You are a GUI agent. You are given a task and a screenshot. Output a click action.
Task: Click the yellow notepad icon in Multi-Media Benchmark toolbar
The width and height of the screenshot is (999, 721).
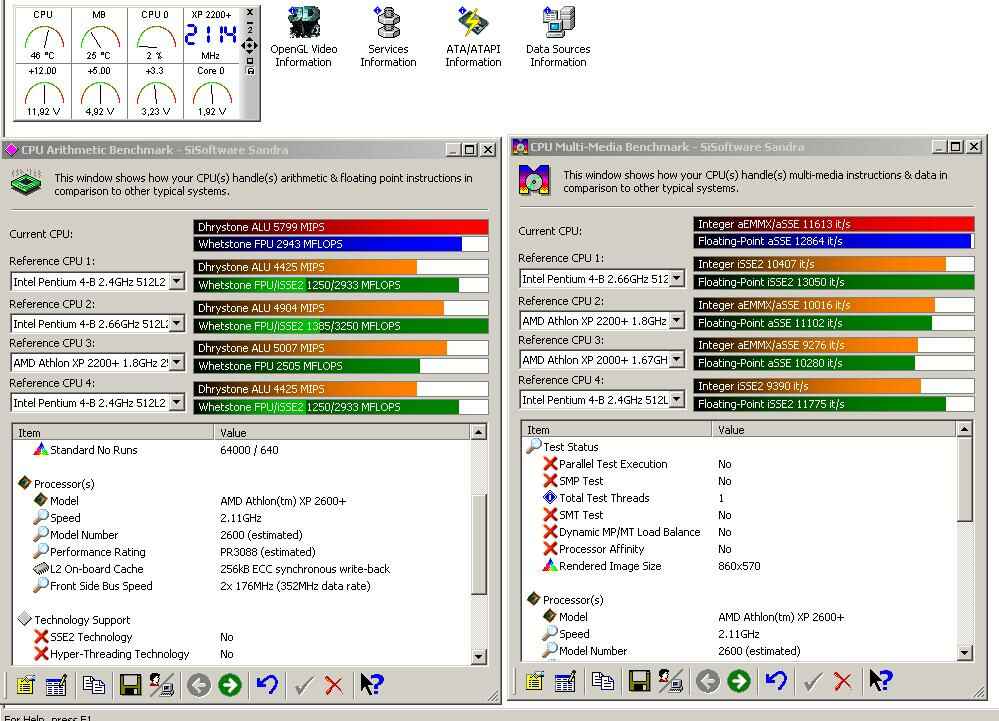534,682
